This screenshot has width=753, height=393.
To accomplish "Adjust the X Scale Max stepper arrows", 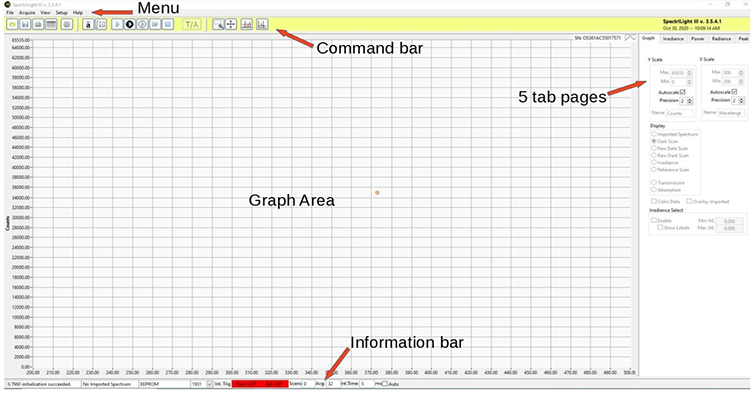I will 741,73.
